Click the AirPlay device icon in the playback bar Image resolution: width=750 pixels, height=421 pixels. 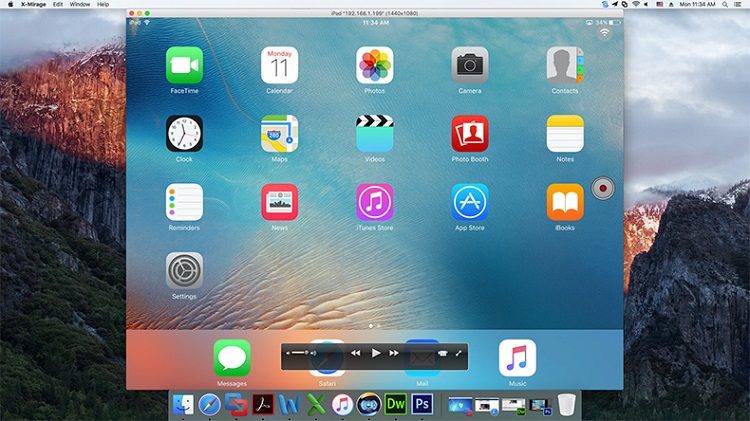[442, 353]
